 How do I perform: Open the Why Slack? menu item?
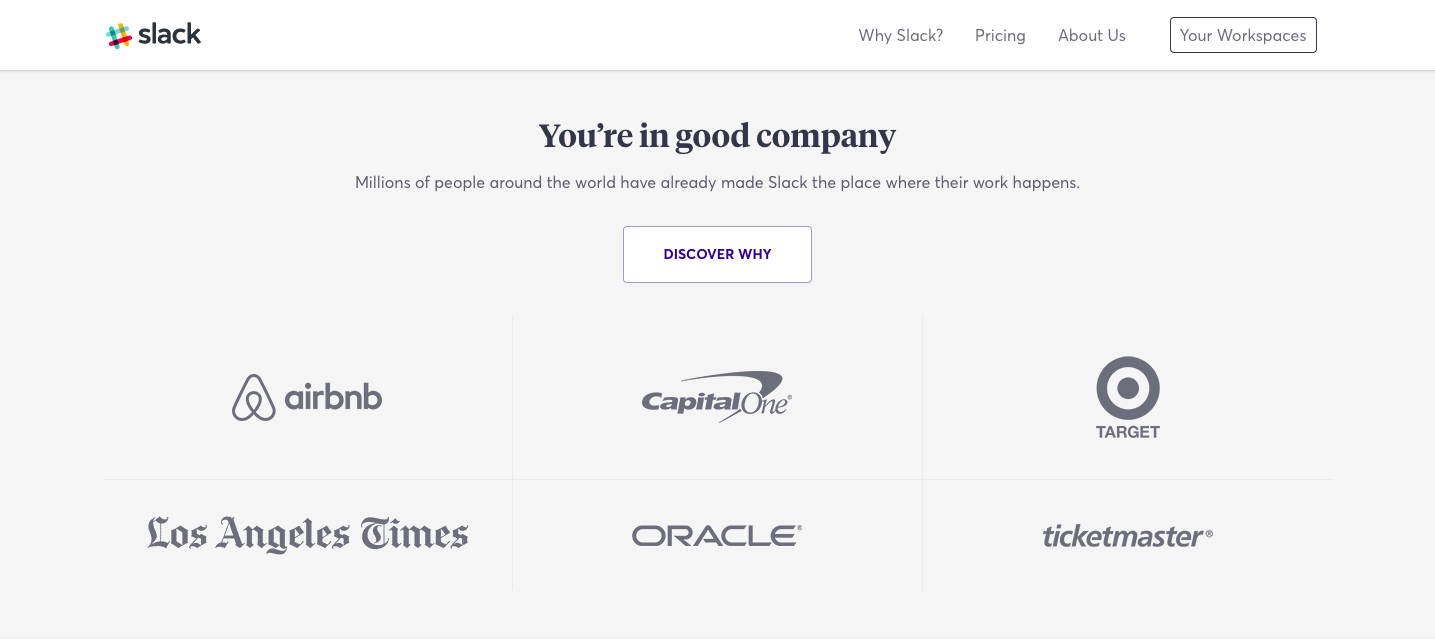click(x=900, y=35)
